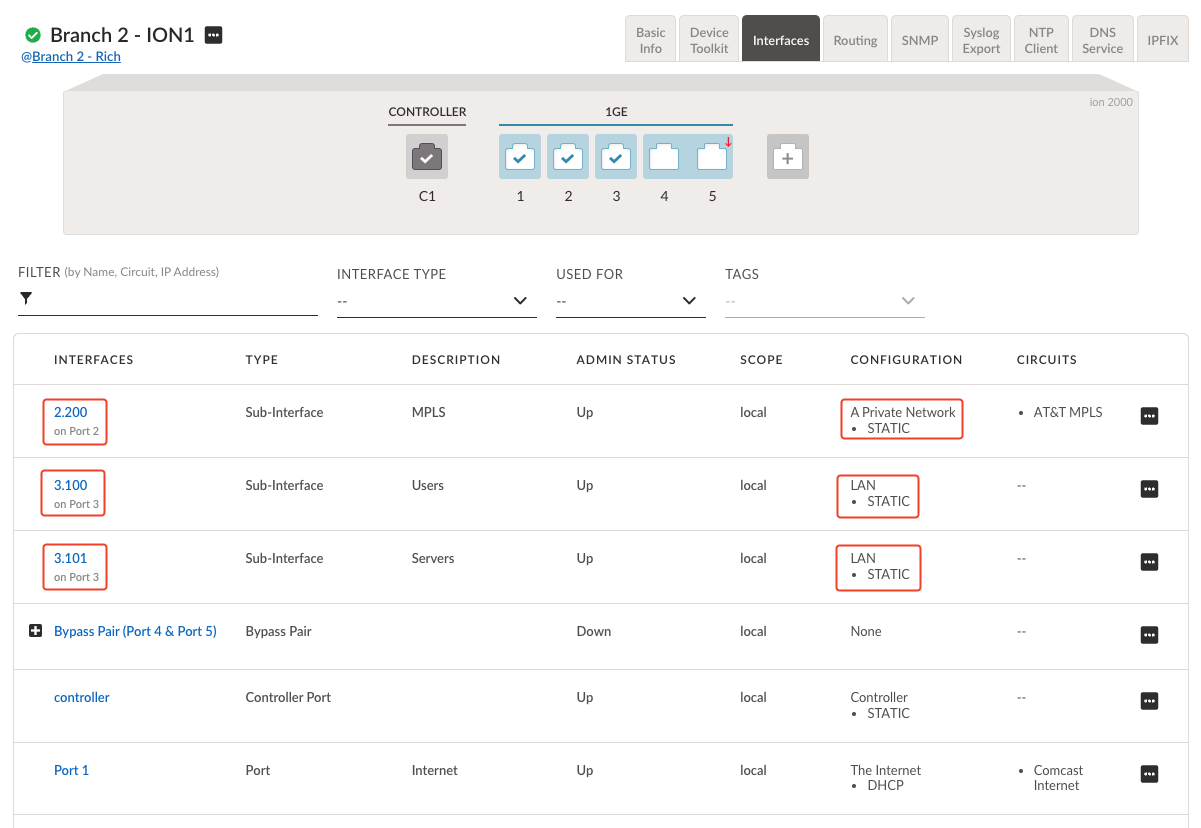
Task: Click port 5 icon showing the red down arrow
Action: 712,157
